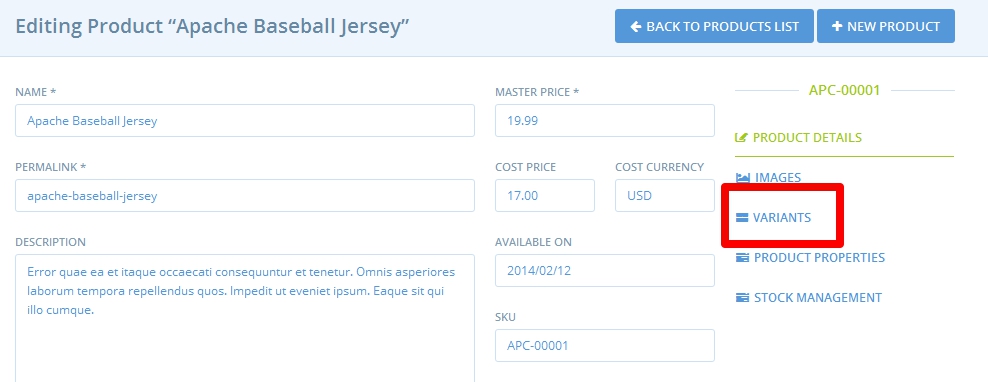The height and width of the screenshot is (382, 988).
Task: Click the icon beside Stock Management
Action: 742,298
